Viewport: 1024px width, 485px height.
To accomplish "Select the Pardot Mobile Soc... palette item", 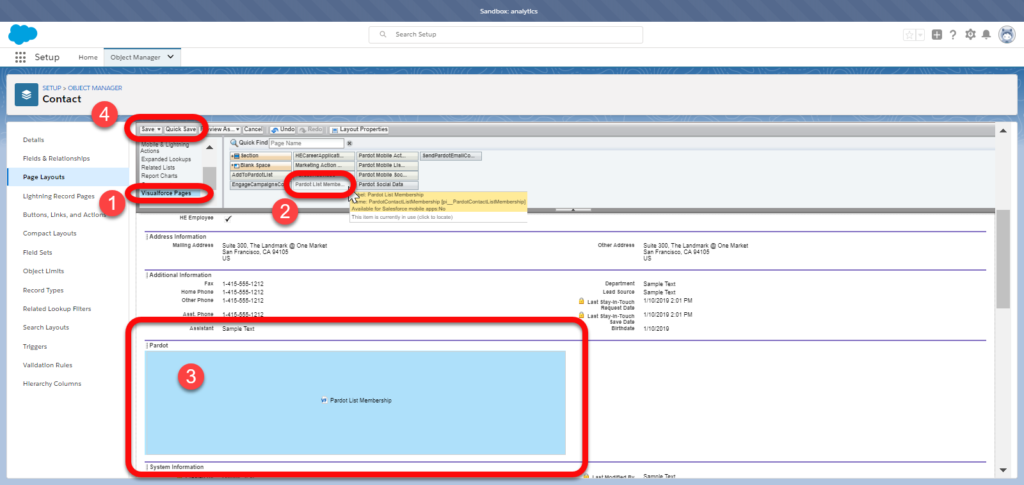I will tap(387, 176).
